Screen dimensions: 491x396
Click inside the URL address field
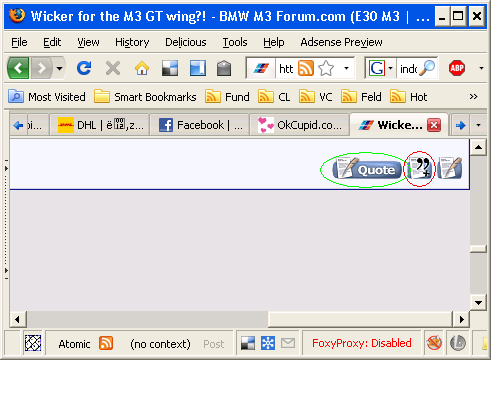286,69
